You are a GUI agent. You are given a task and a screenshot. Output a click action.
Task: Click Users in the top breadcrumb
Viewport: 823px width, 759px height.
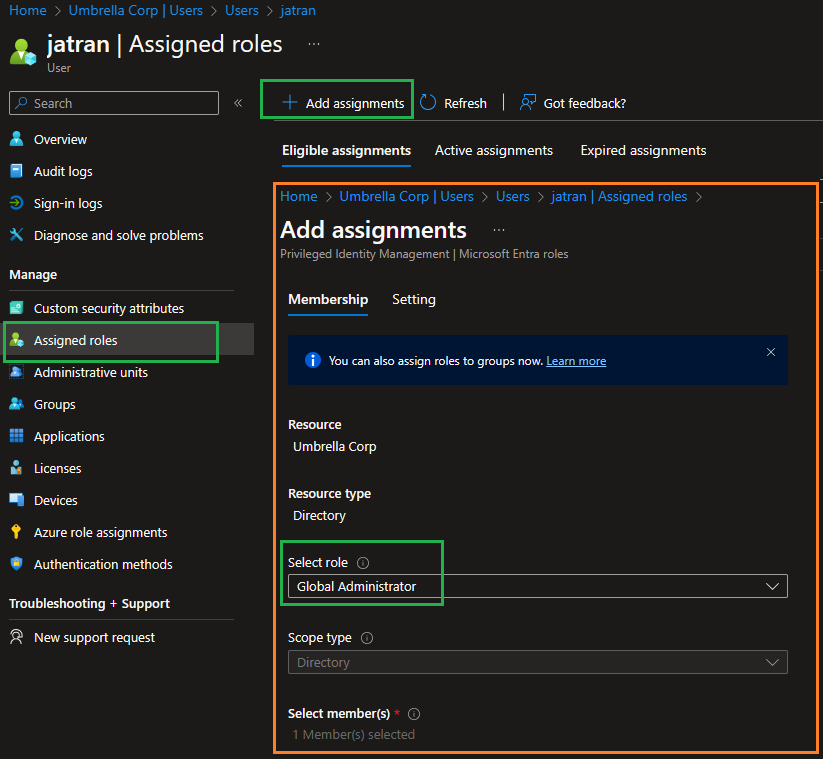click(241, 10)
